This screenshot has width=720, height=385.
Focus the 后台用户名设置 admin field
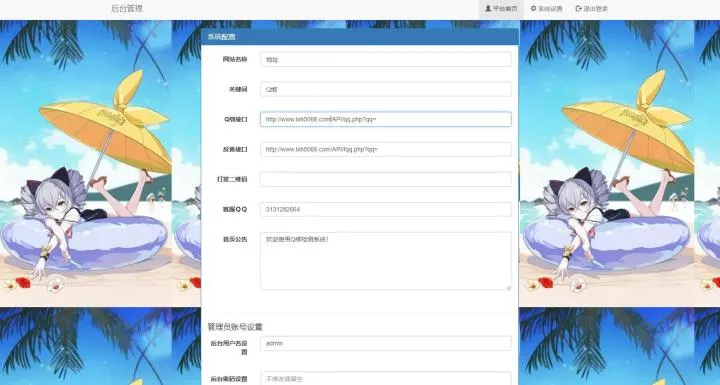point(385,343)
